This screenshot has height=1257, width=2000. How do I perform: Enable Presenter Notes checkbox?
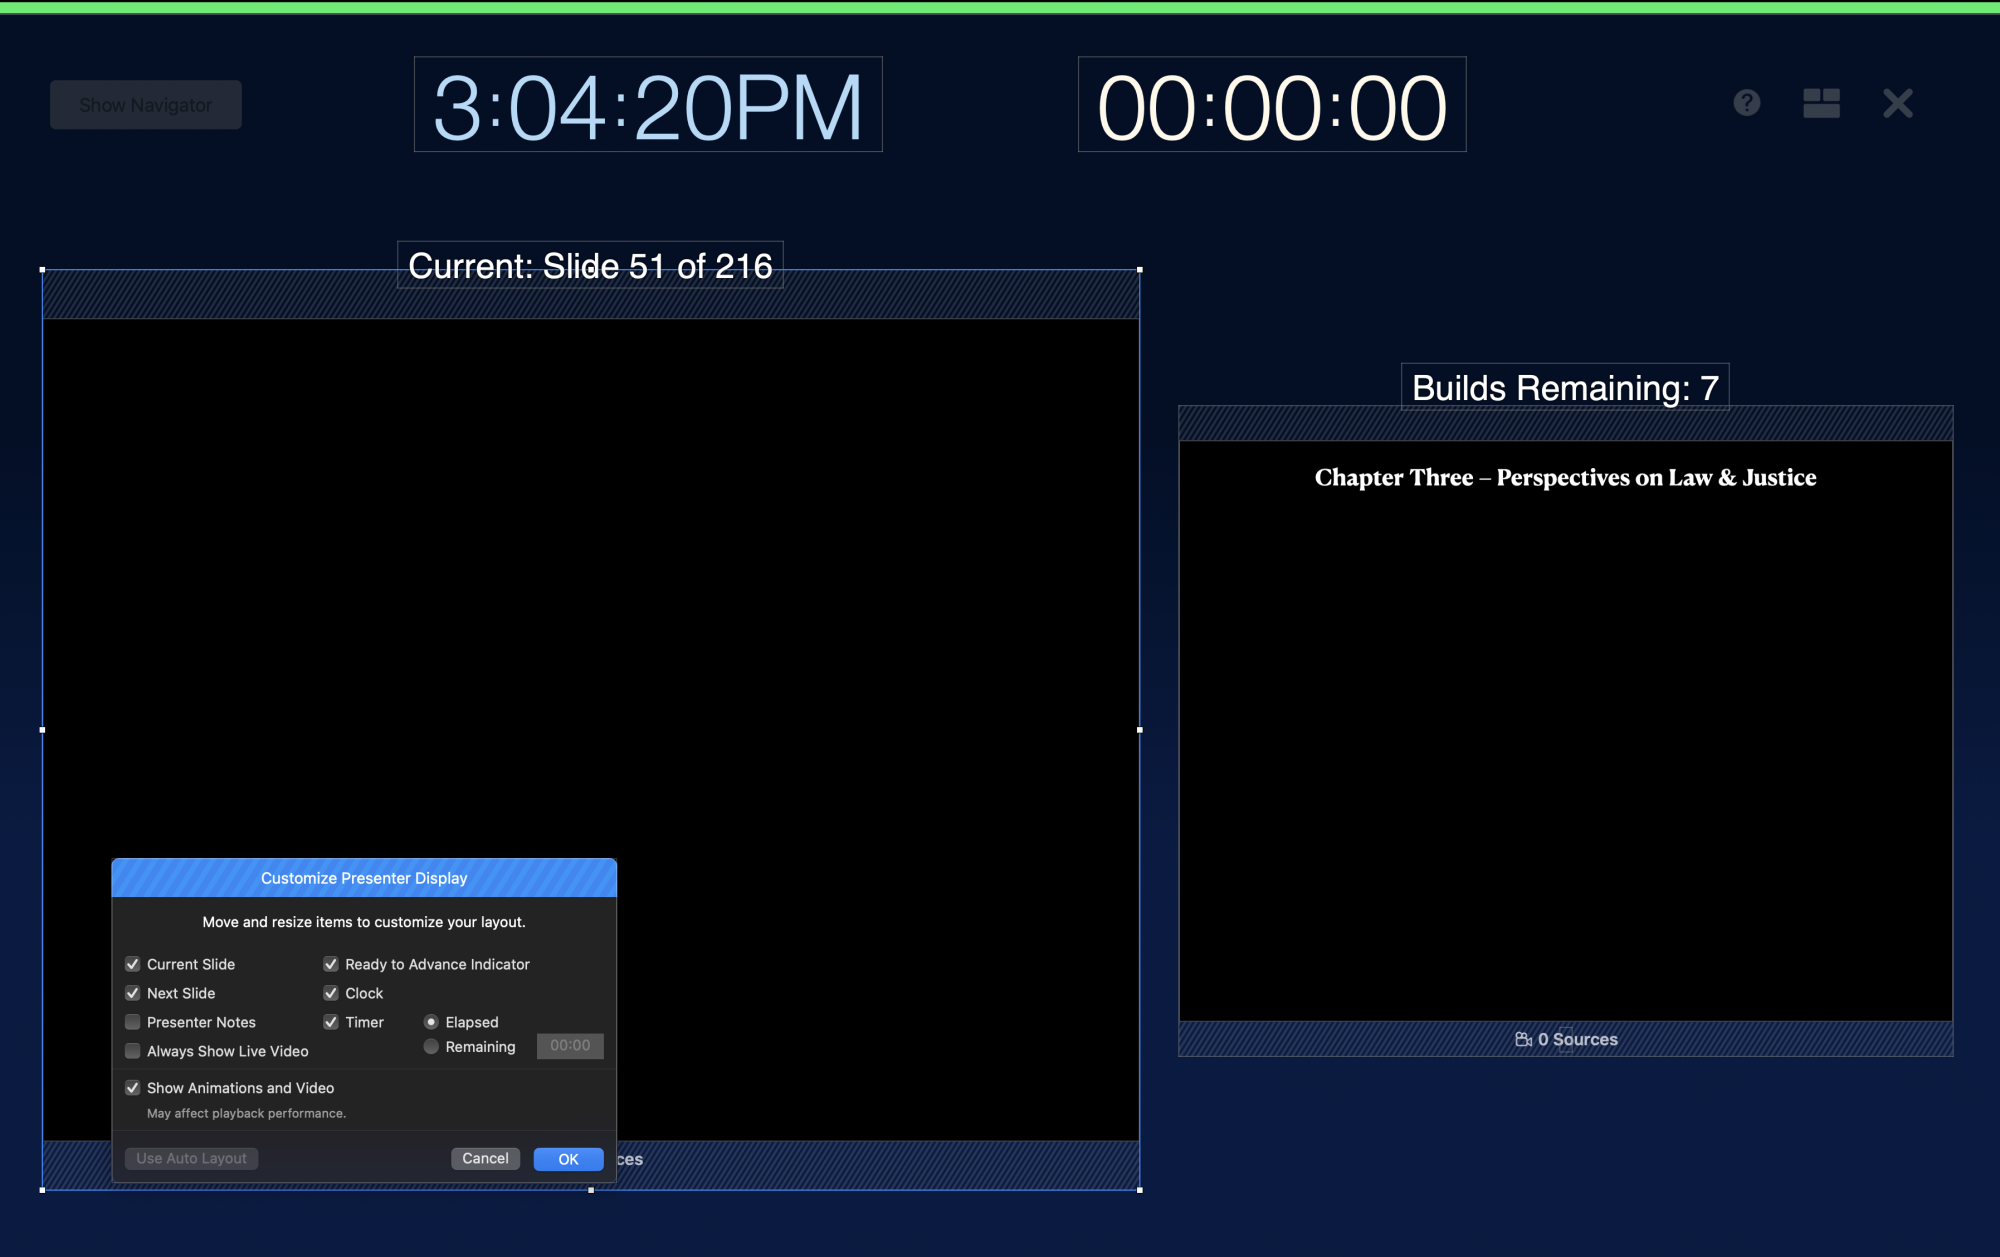click(x=133, y=1022)
